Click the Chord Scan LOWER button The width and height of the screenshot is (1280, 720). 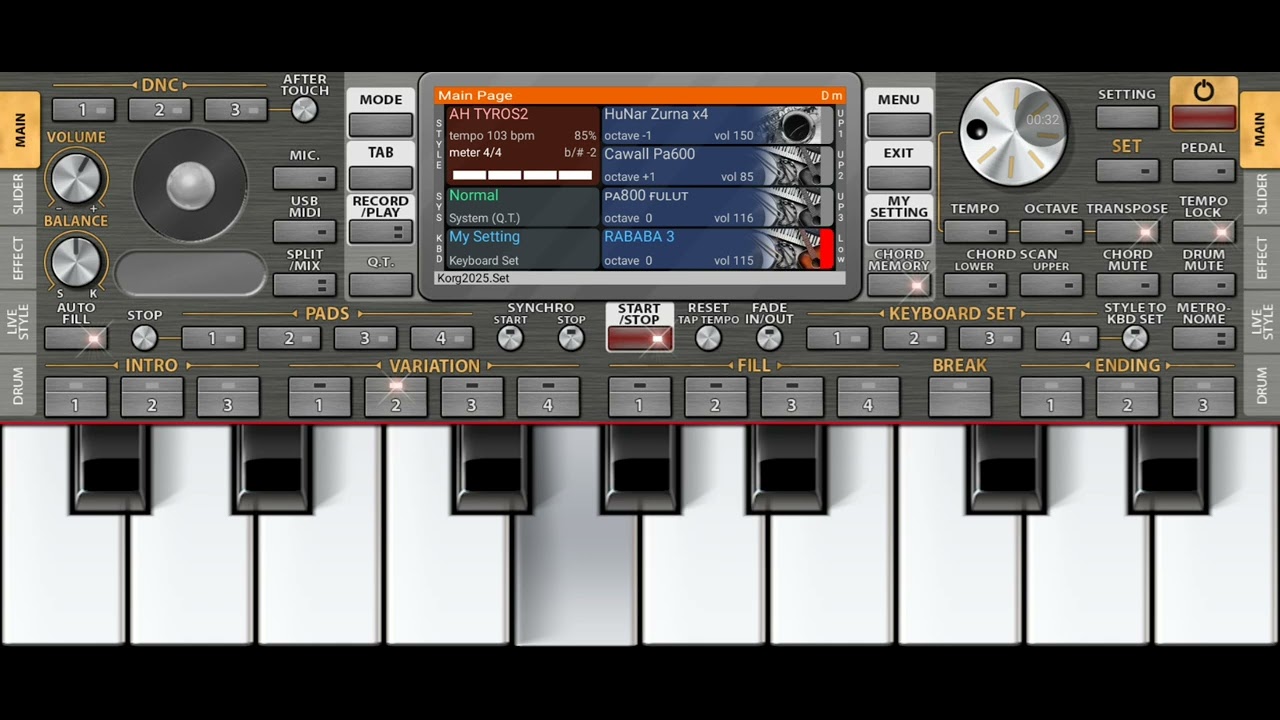(975, 284)
